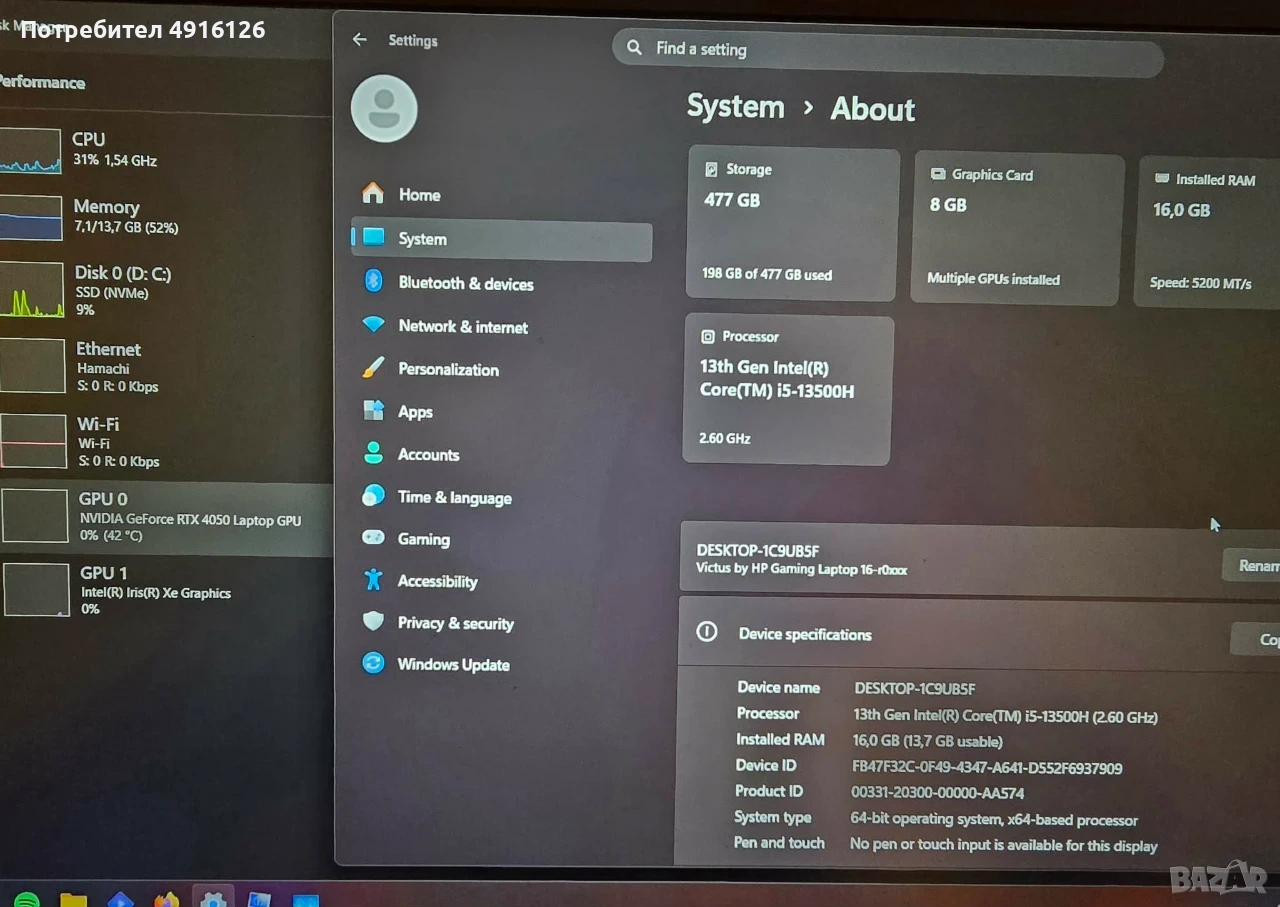Click the user account avatar in Settings
Viewport: 1280px width, 907px height.
pos(384,108)
